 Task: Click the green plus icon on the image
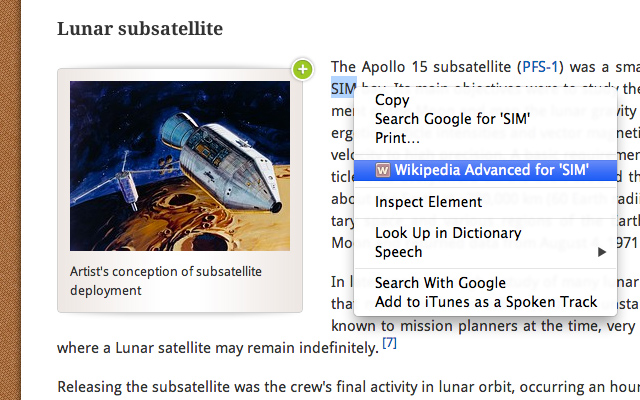coord(303,69)
